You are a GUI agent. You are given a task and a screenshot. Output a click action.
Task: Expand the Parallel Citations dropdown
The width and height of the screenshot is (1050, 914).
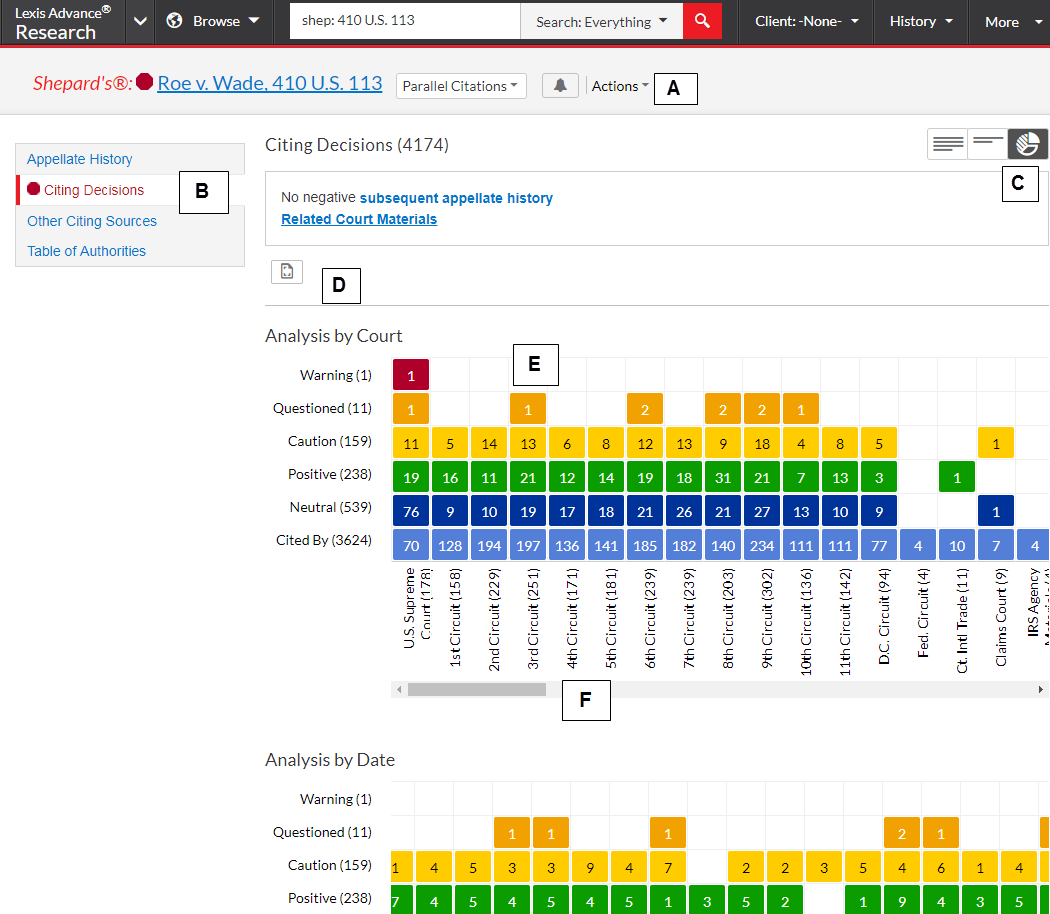(x=461, y=86)
